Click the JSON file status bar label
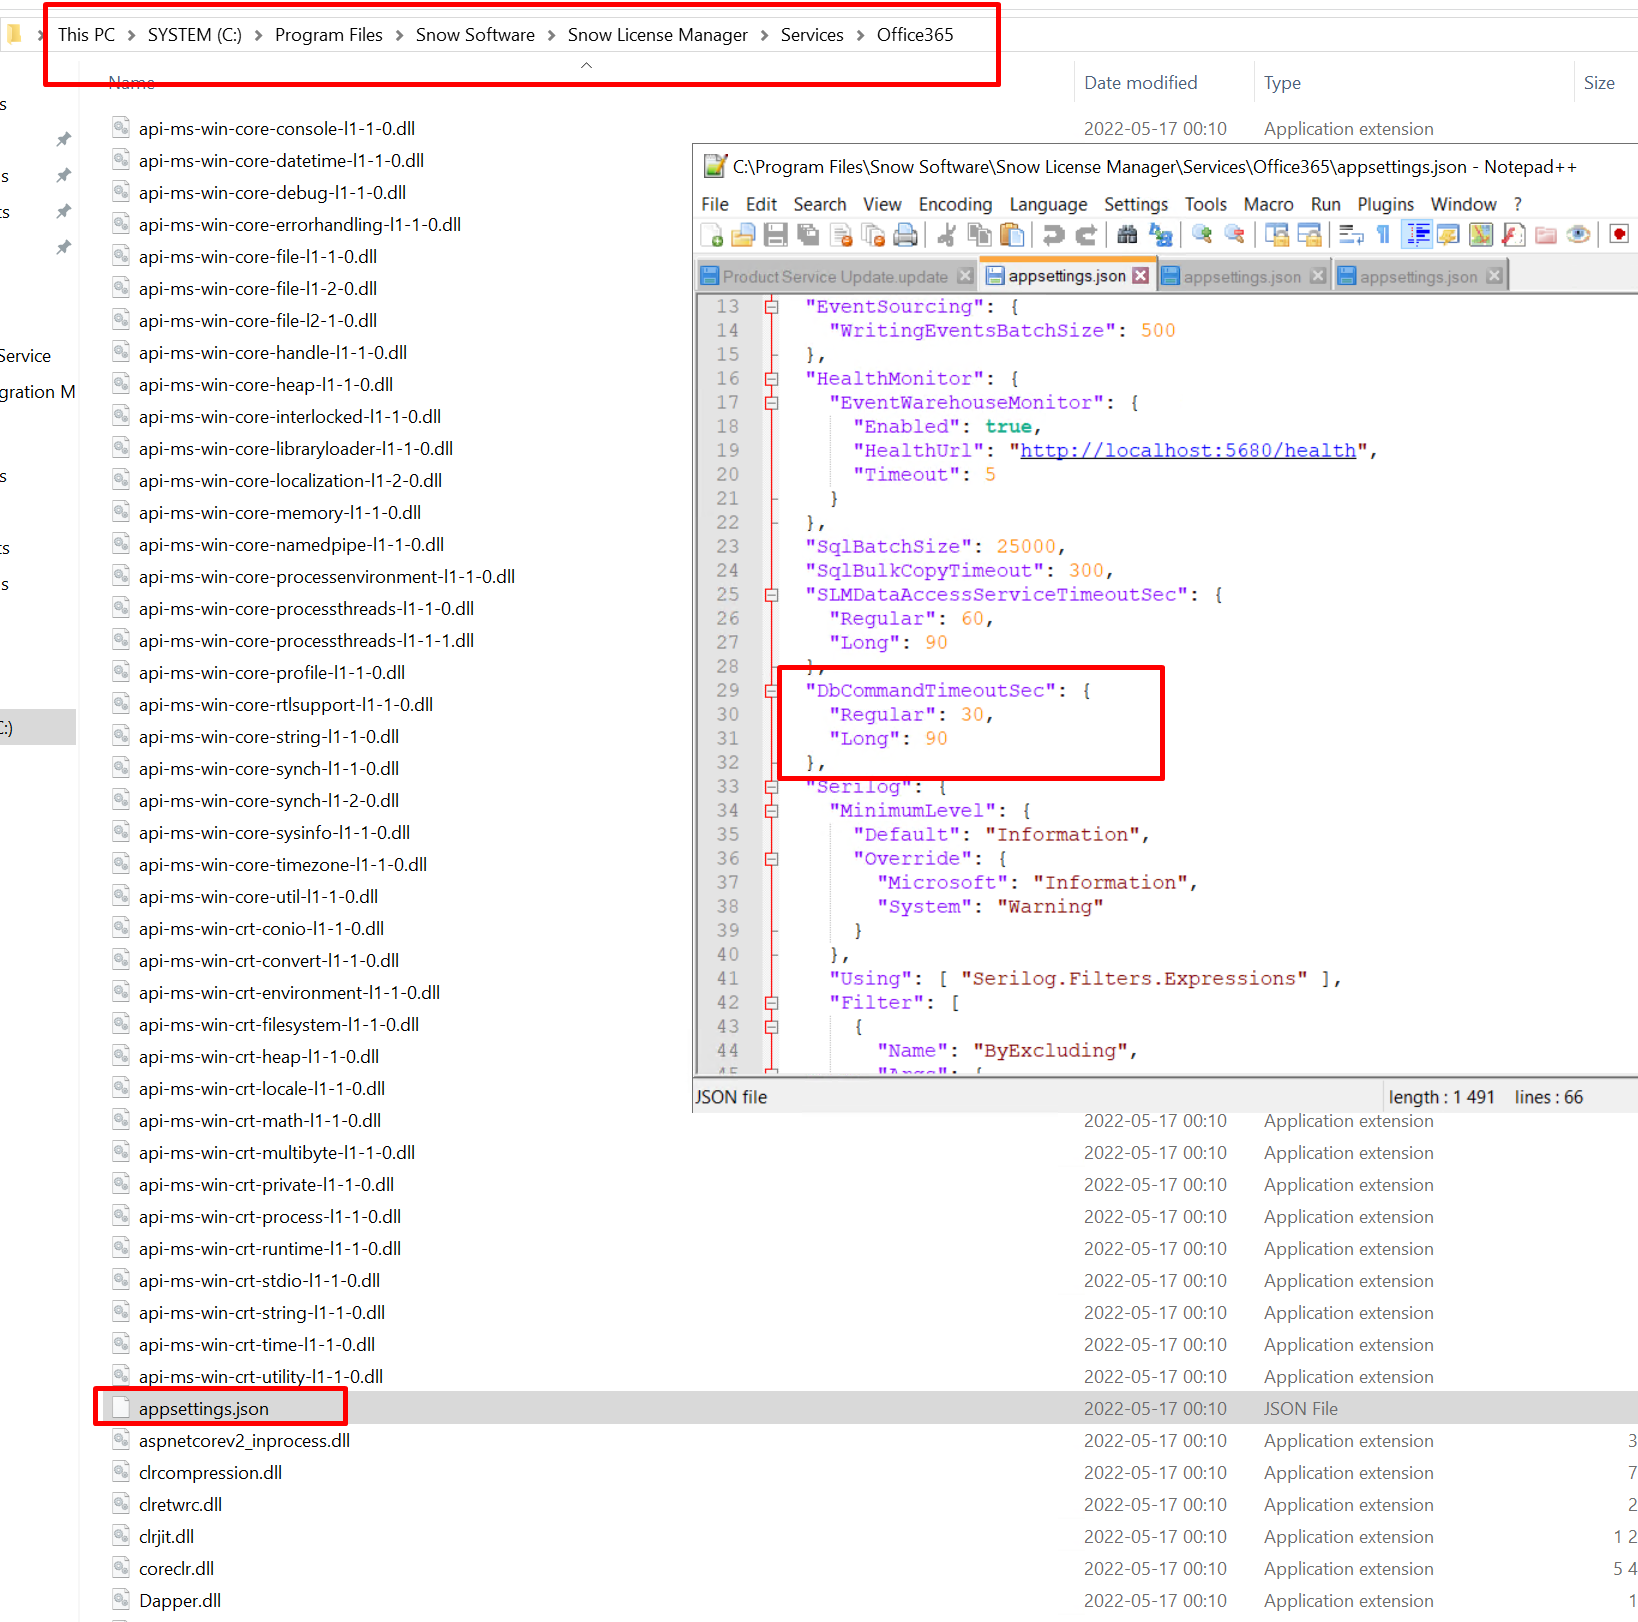The width and height of the screenshot is (1638, 1622). (x=731, y=1097)
